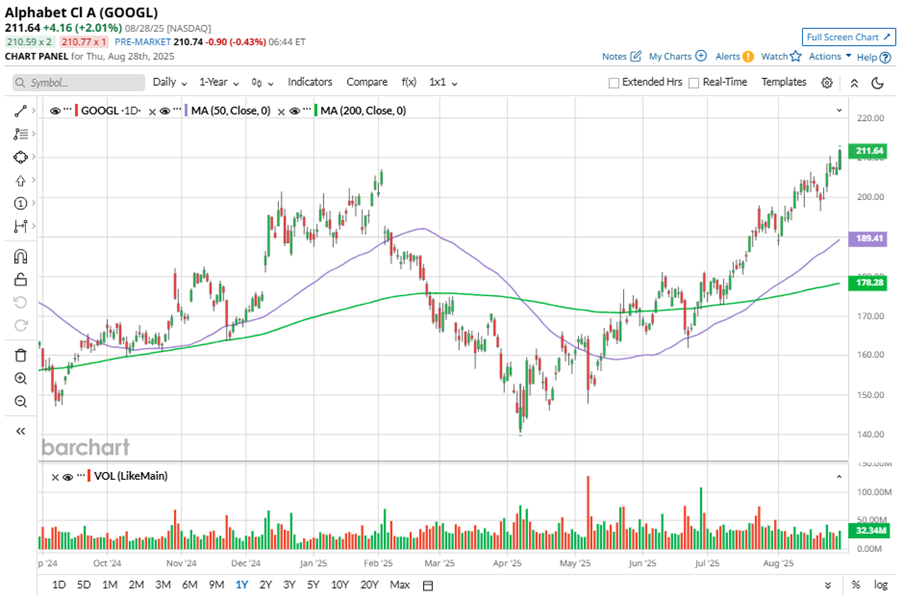Open the chart type candlestick dropdown
903x598 pixels.
pos(262,83)
